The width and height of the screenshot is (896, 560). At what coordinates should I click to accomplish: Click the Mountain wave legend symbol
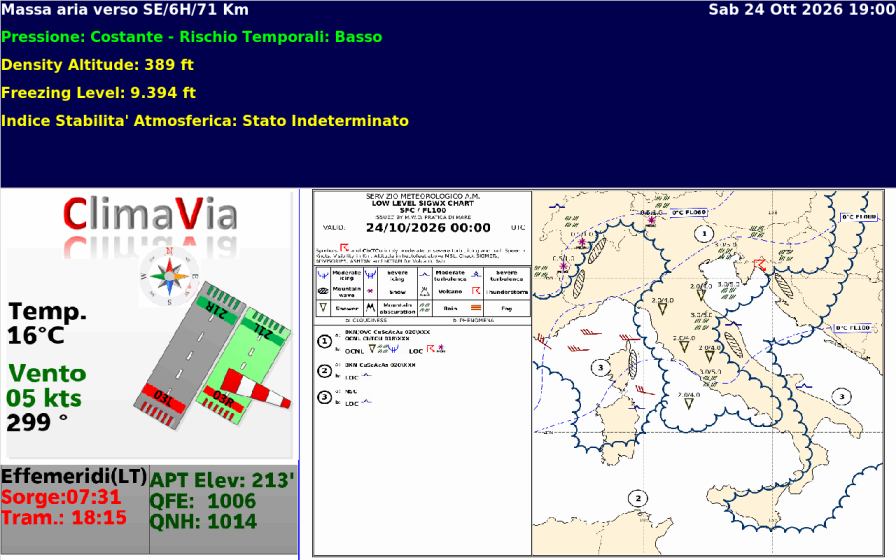(323, 291)
